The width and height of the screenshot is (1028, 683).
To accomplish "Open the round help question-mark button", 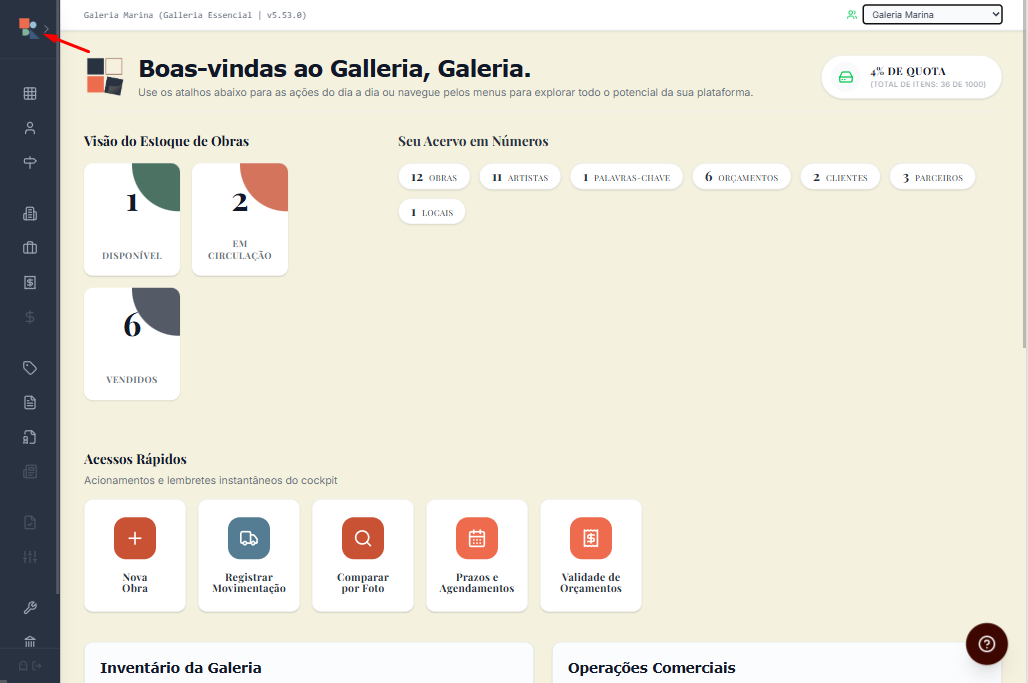I will pyautogui.click(x=987, y=644).
